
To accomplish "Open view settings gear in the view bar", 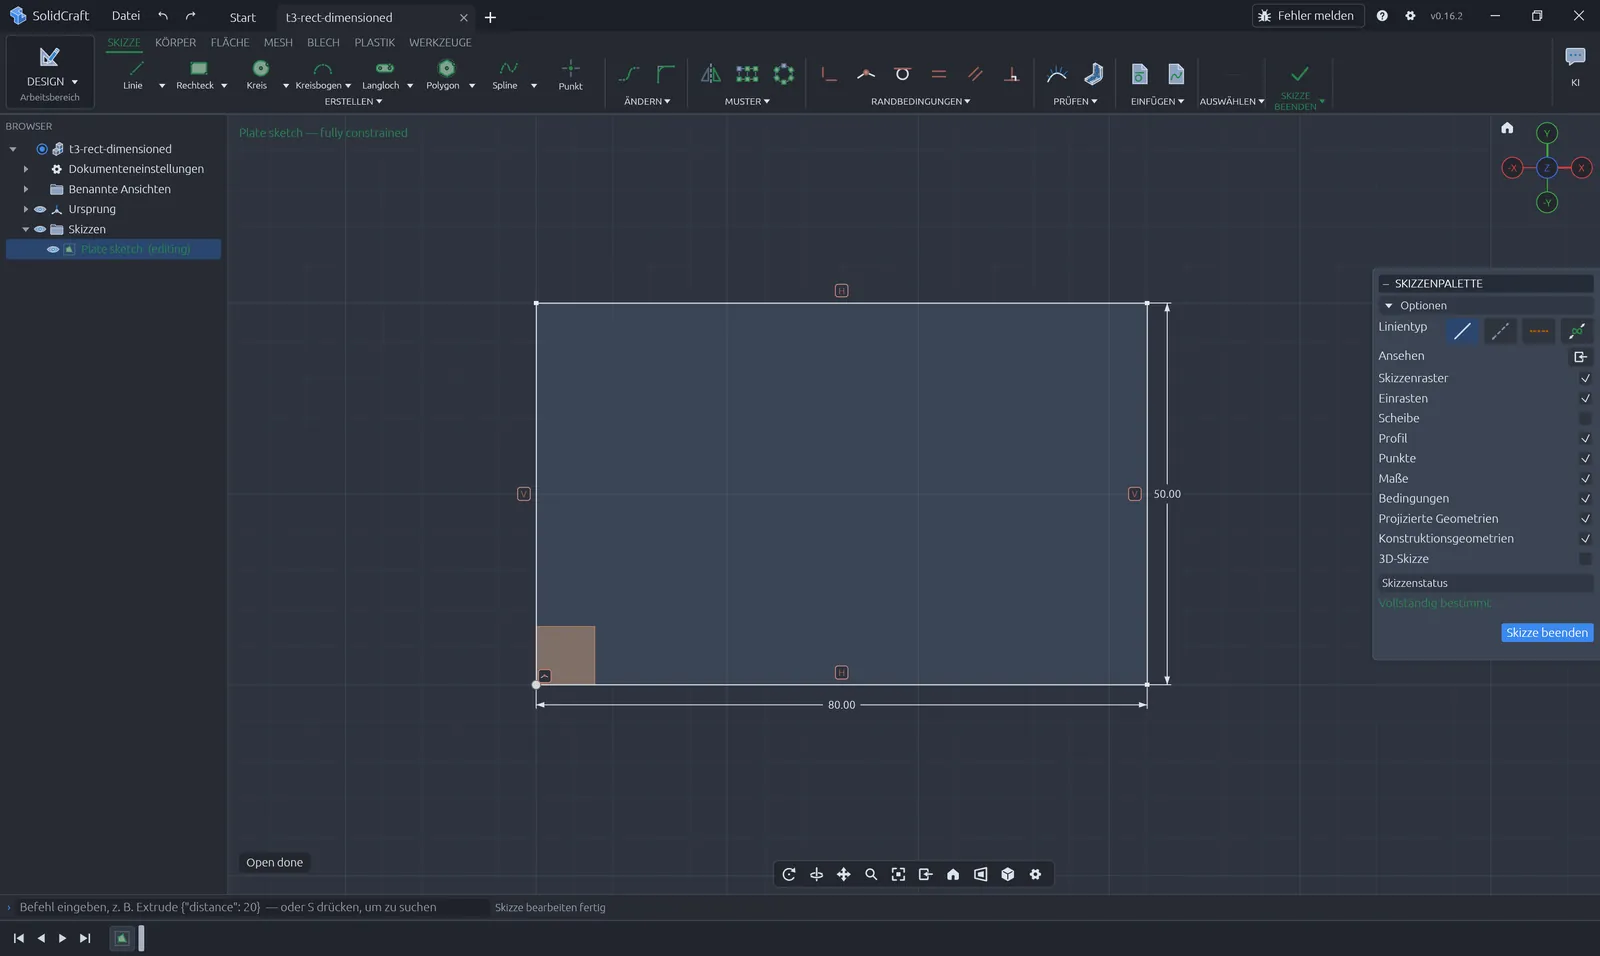I will tap(1035, 874).
